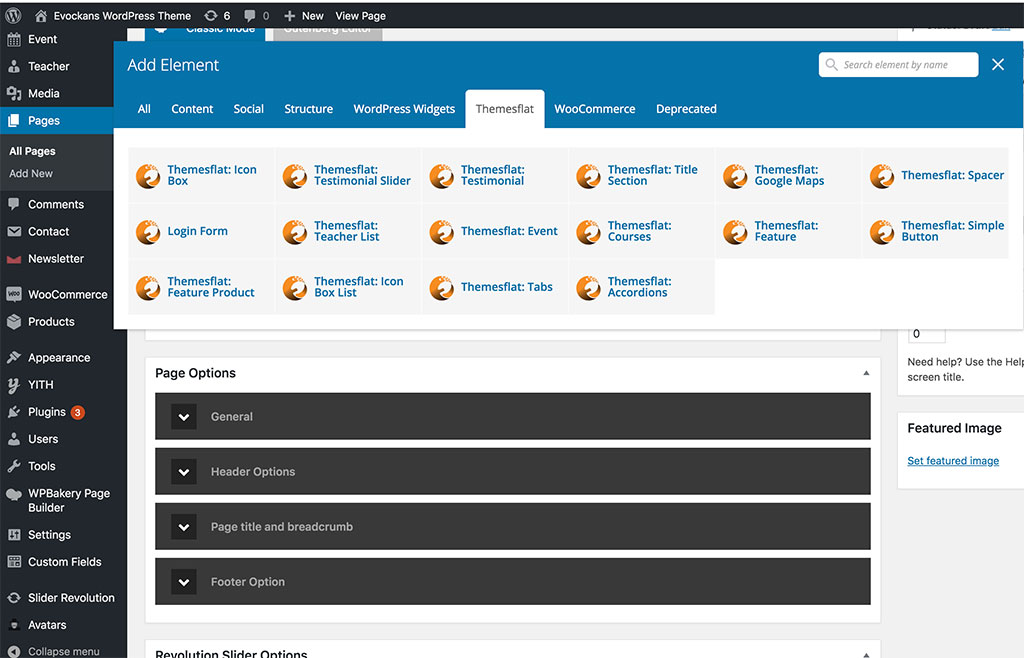Viewport: 1024px width, 658px height.
Task: Open the Users icon in sidebar
Action: pos(14,439)
